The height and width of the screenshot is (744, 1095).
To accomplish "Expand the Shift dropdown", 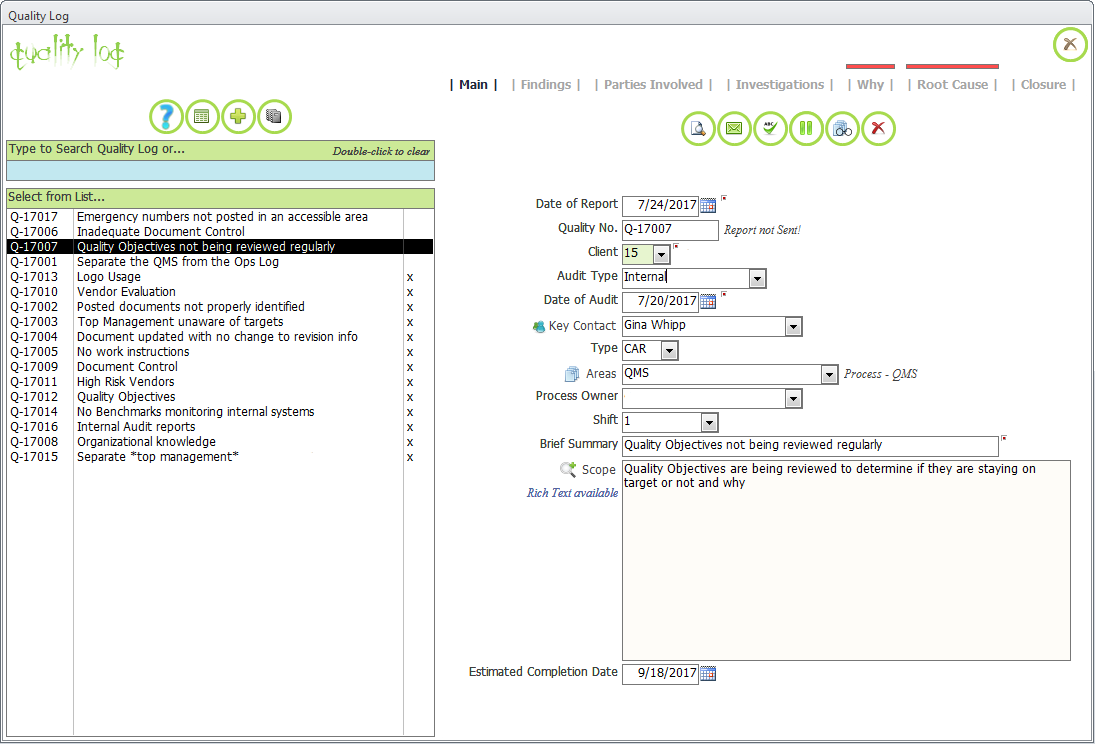I will point(709,422).
